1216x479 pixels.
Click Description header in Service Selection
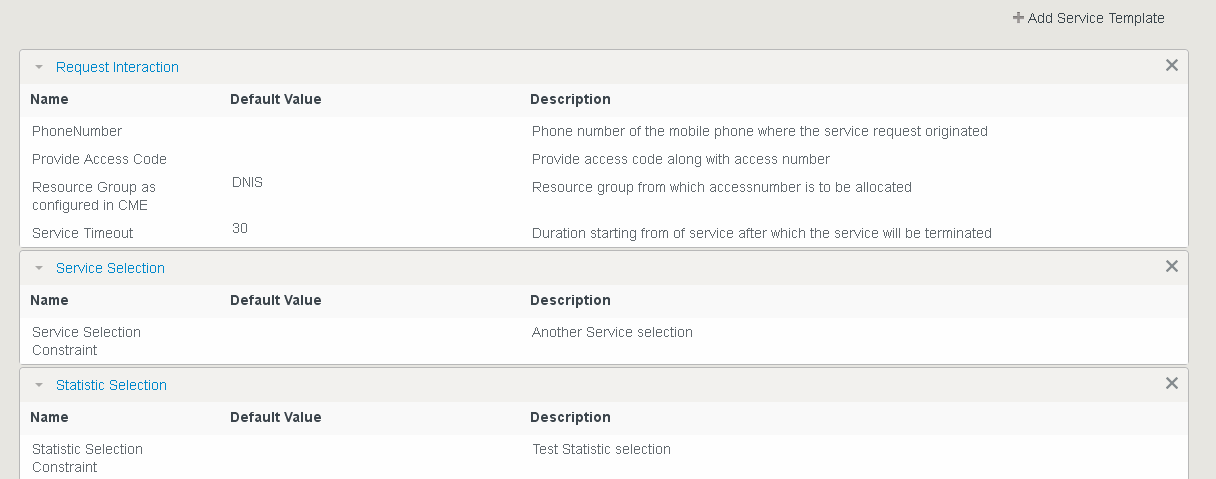pos(570,300)
